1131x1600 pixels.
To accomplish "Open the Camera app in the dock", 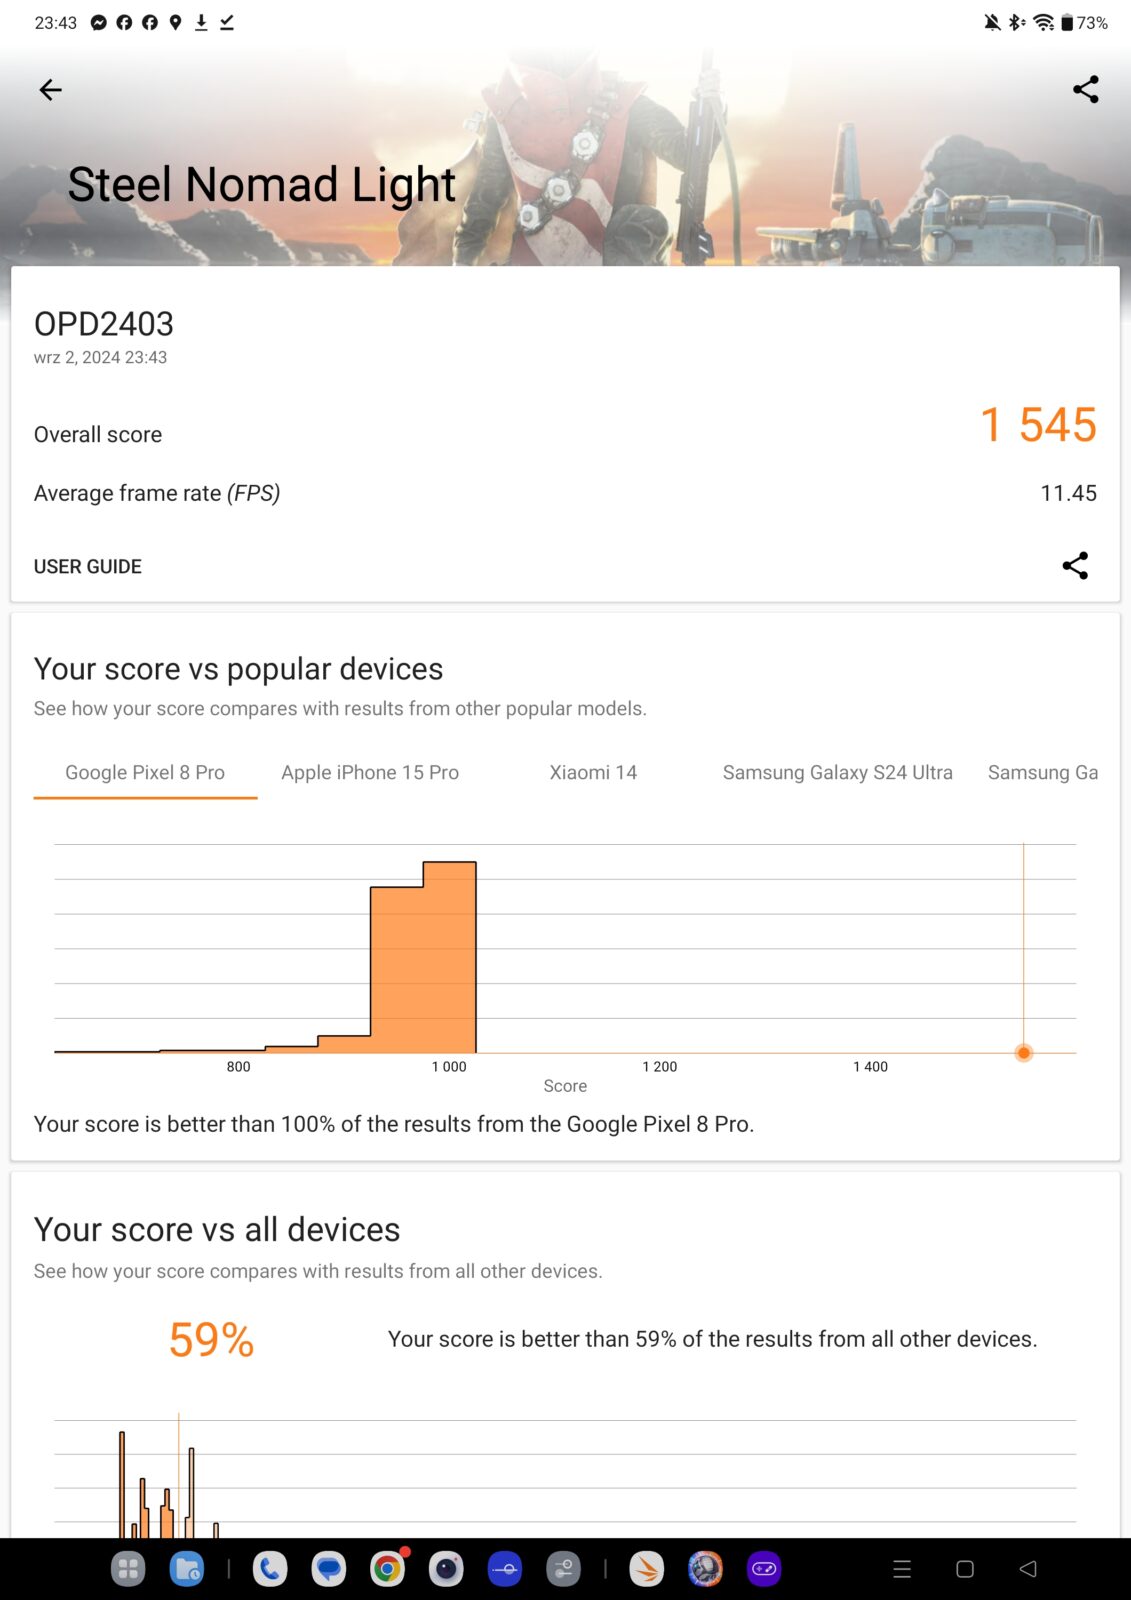I will [446, 1569].
